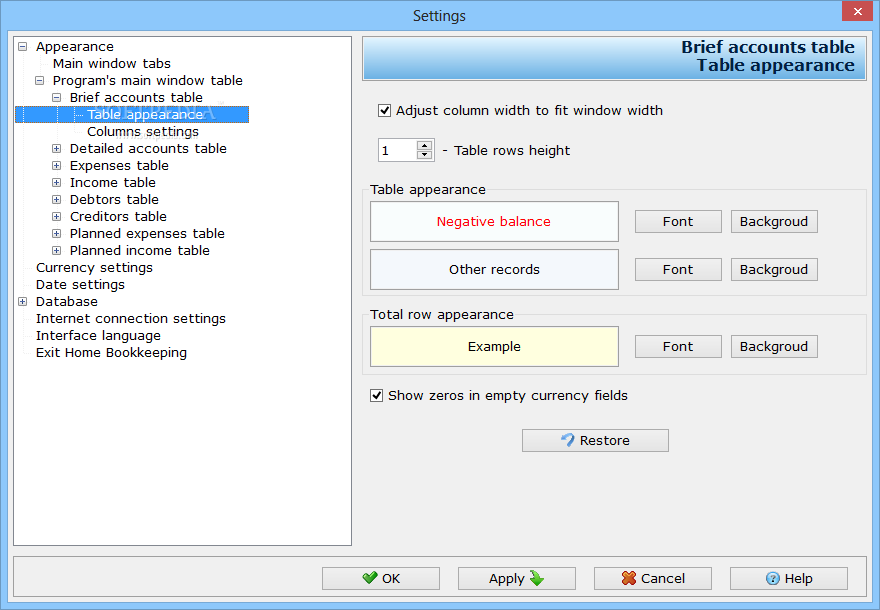This screenshot has width=880, height=610.
Task: Click the green checkmark icon on OK
Action: pyautogui.click(x=370, y=577)
